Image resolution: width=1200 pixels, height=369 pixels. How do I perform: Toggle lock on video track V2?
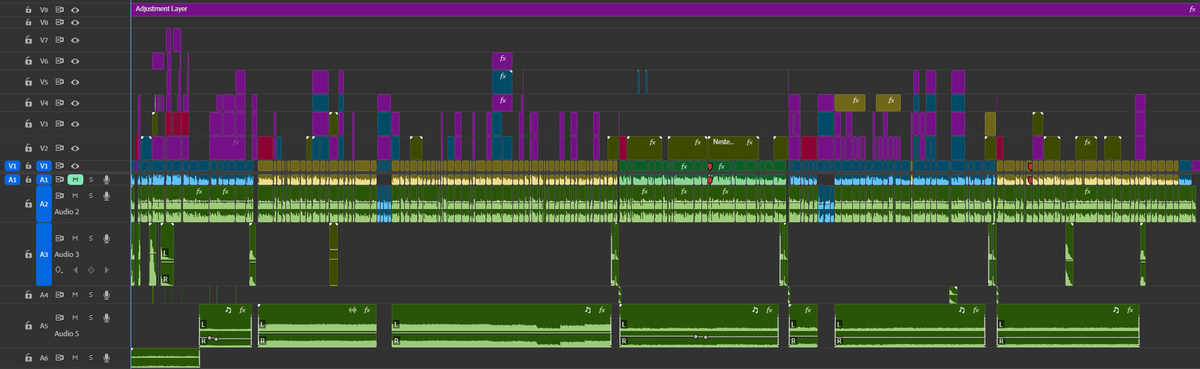point(28,148)
